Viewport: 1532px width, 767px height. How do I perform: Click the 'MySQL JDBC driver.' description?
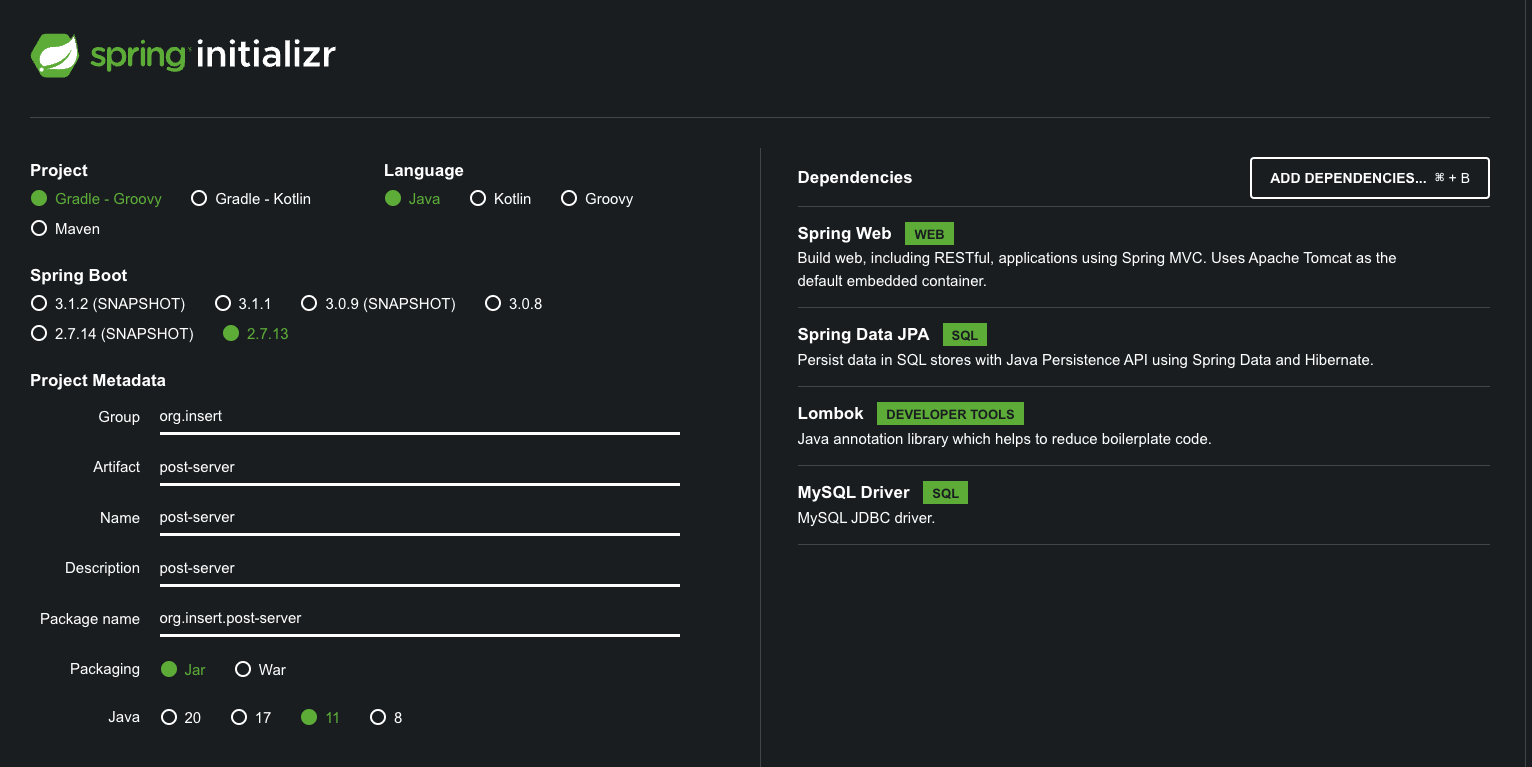pos(866,518)
